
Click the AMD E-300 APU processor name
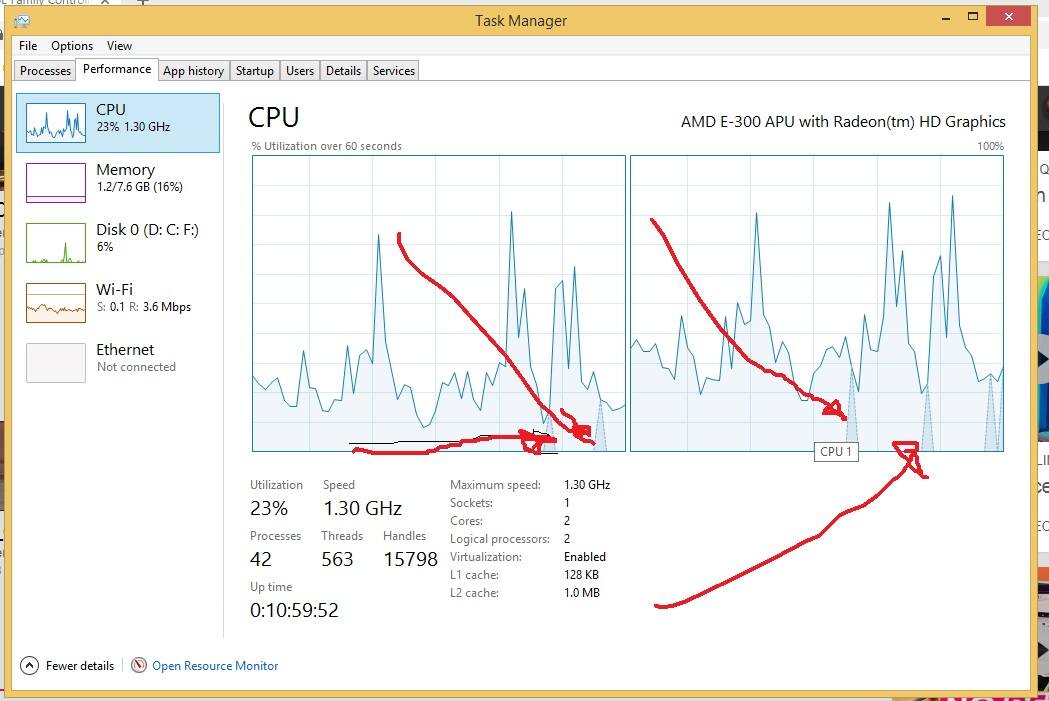tap(843, 122)
